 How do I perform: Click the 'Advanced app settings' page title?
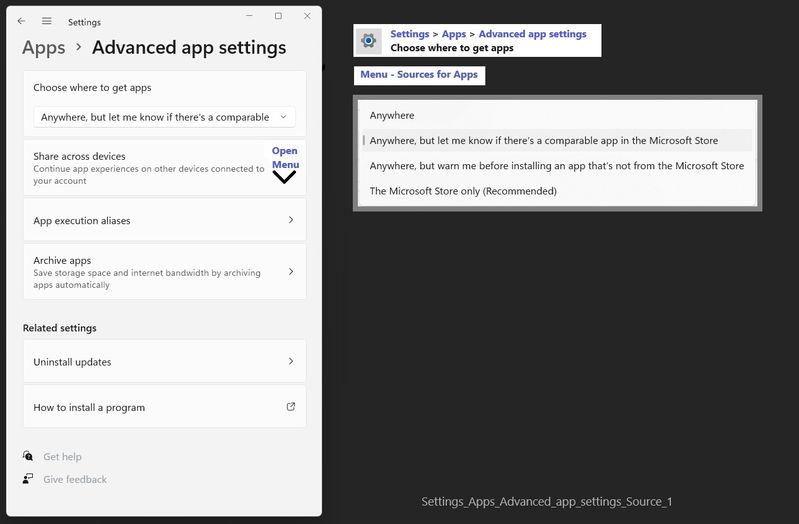click(x=189, y=47)
